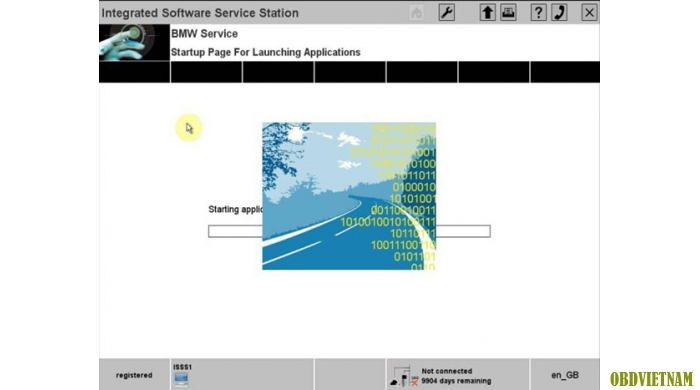The width and height of the screenshot is (700, 390).
Task: Select the ISSS1 monitor icon
Action: click(x=181, y=379)
